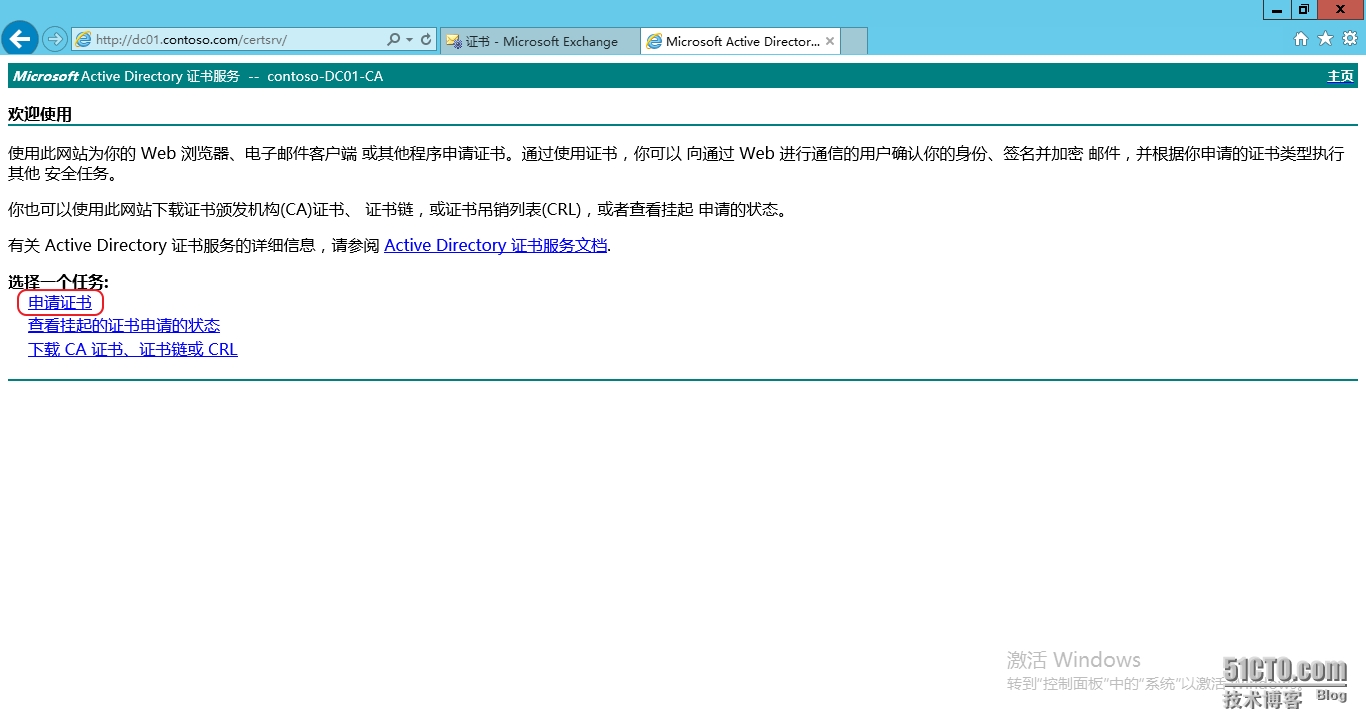
Task: Open the Favorites star panel
Action: tap(1323, 40)
